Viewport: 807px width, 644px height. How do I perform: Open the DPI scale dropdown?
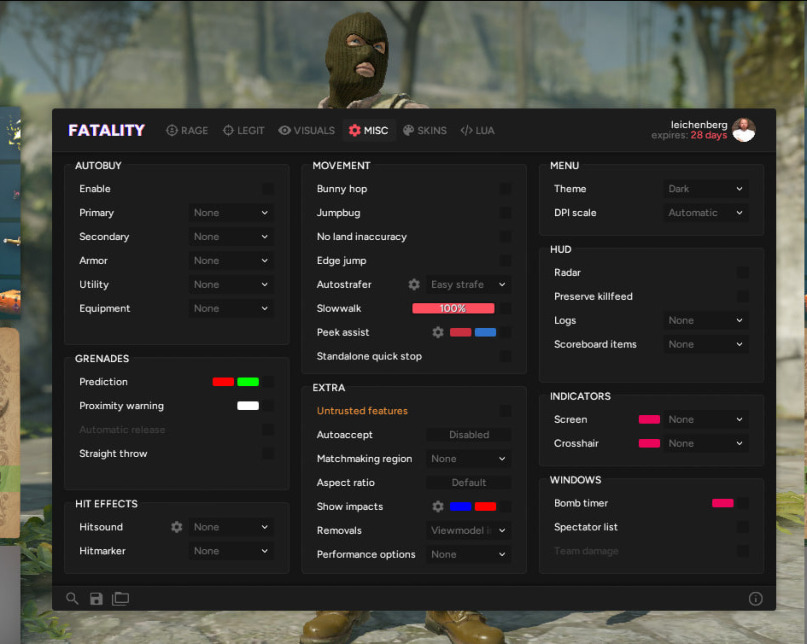pyautogui.click(x=706, y=213)
